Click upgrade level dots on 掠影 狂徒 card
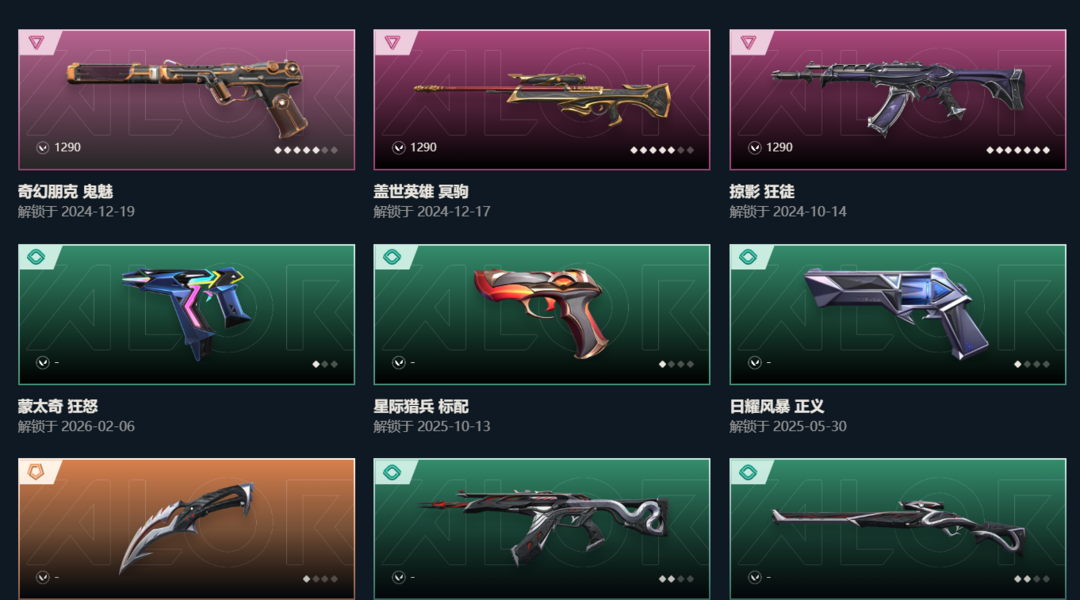 (1018, 149)
